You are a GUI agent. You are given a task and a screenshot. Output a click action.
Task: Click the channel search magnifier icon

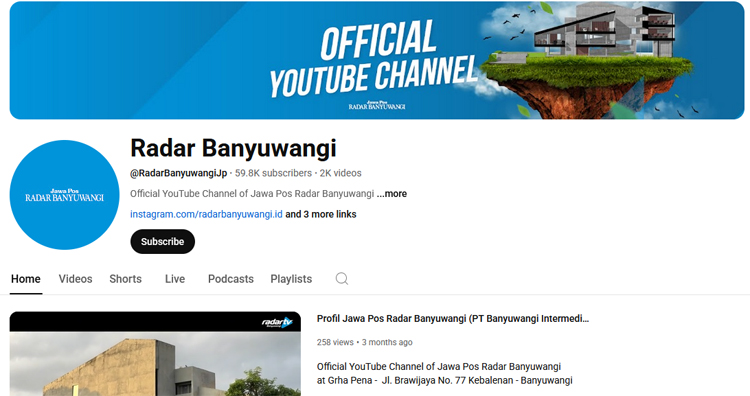[x=342, y=279]
